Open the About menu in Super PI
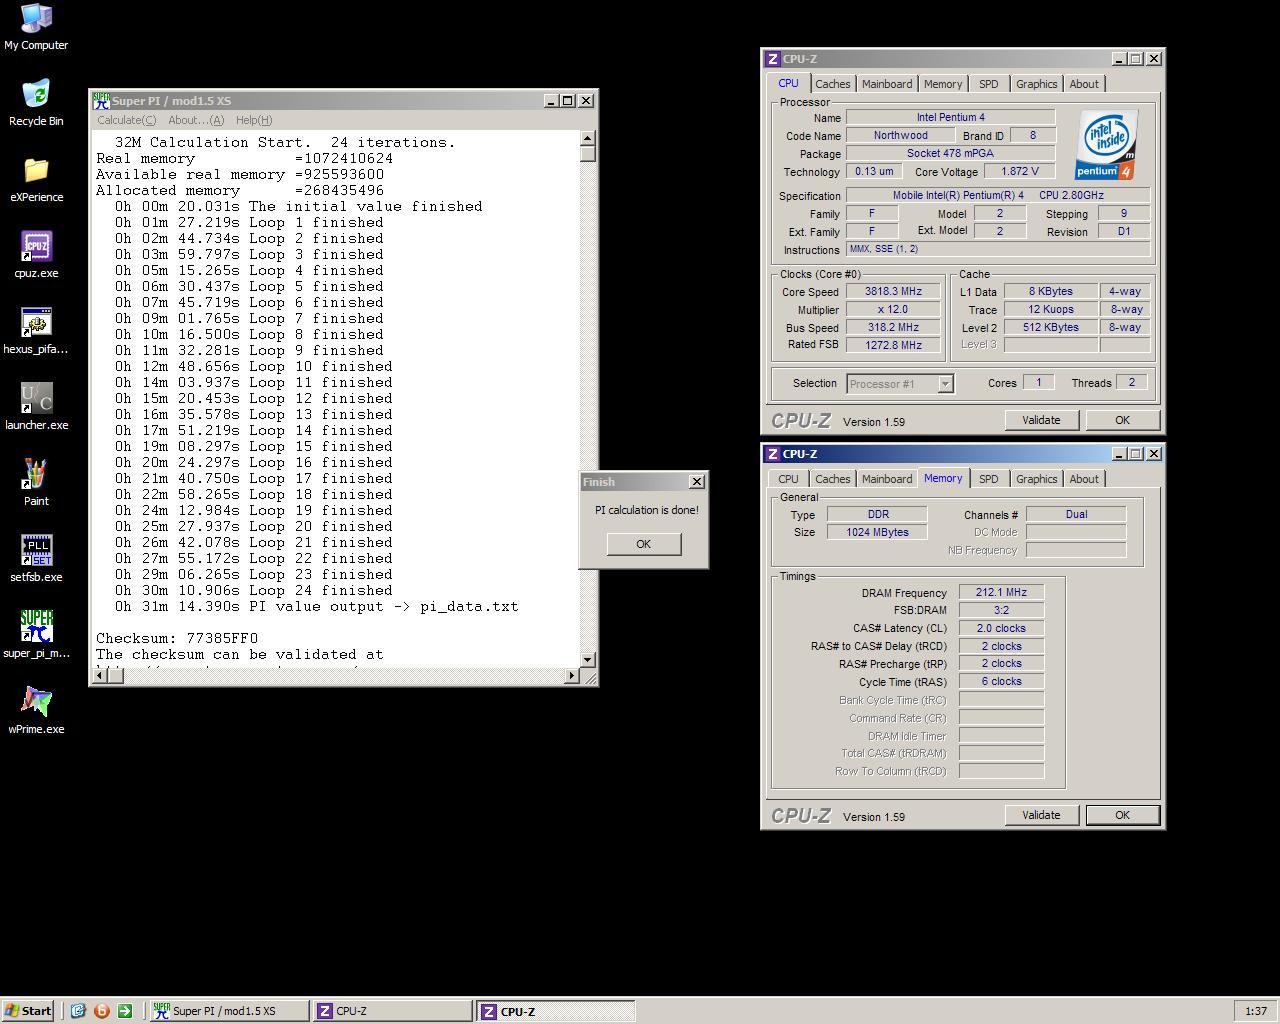1280x1024 pixels. pos(196,120)
